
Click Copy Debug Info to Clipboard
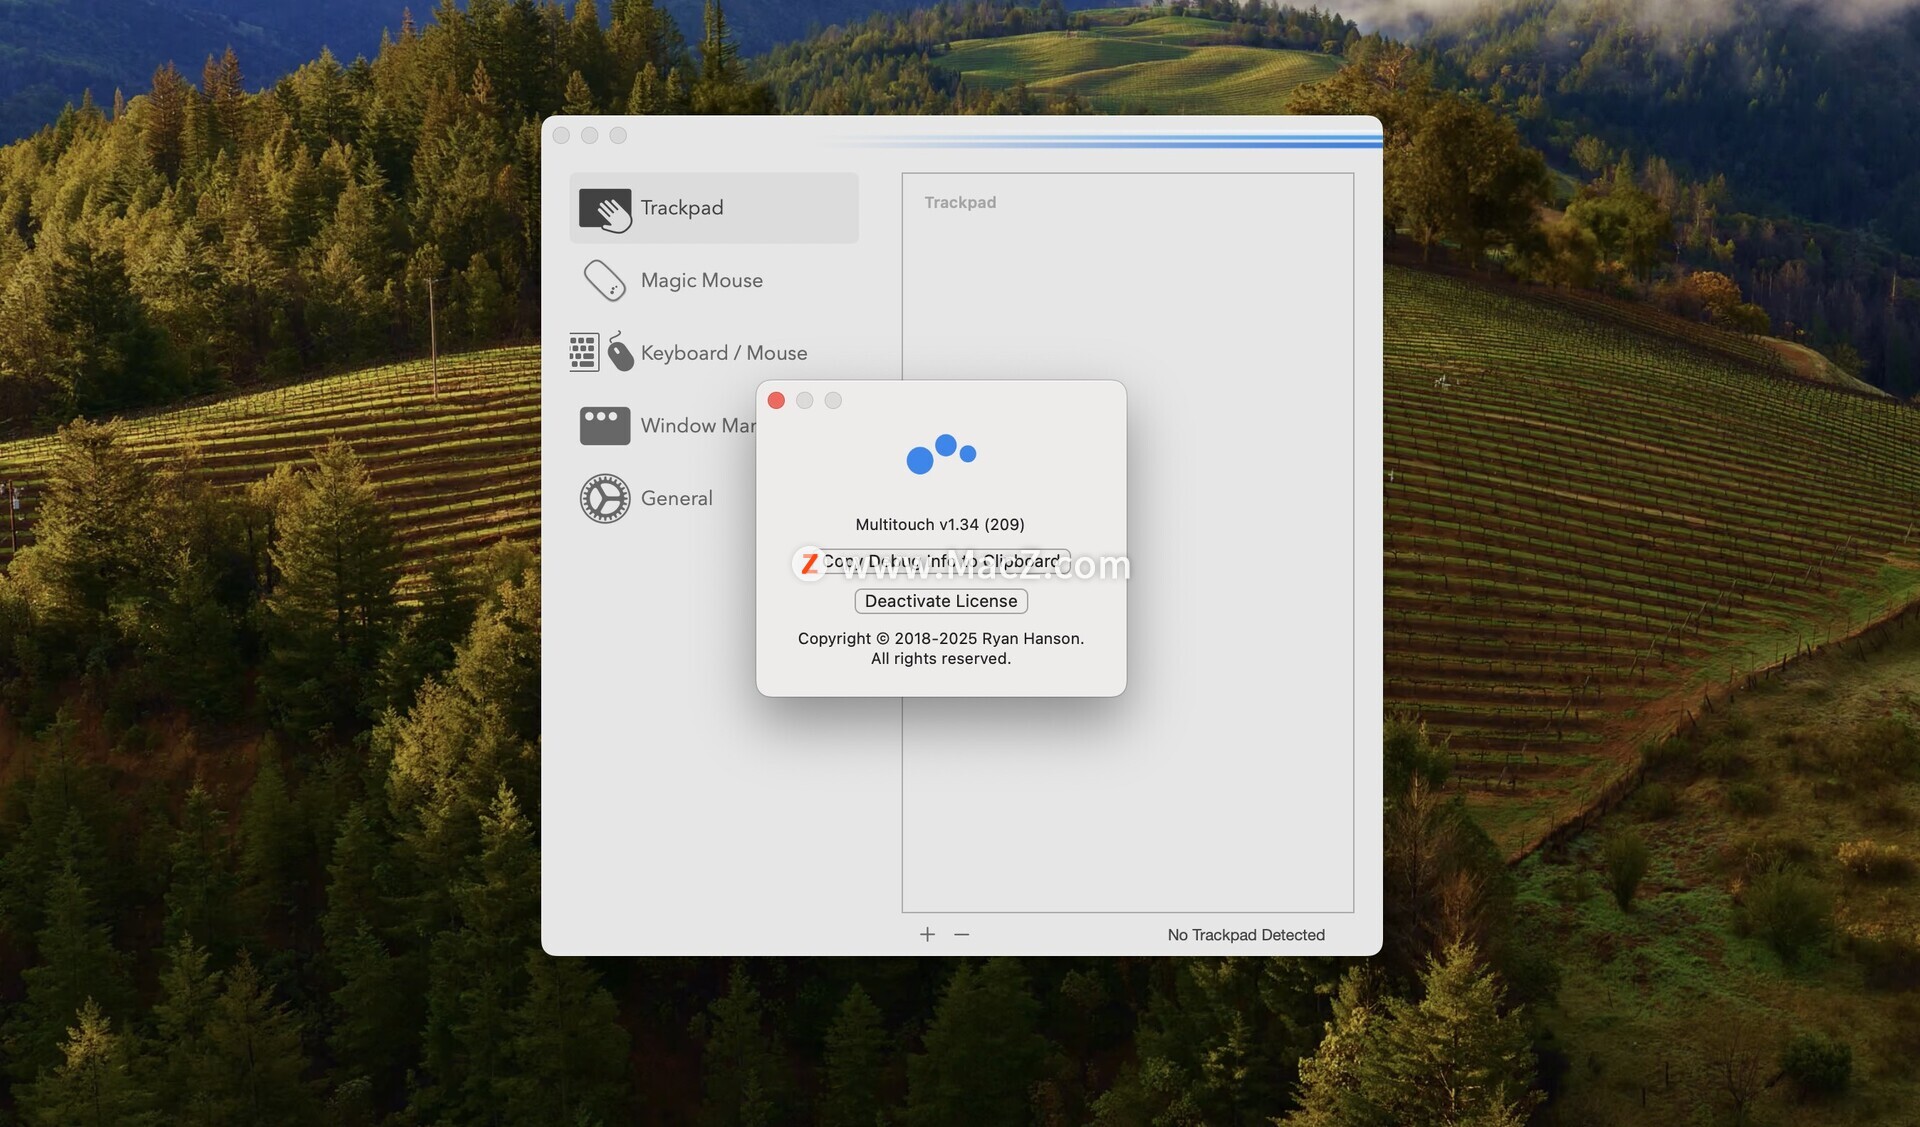[x=941, y=561]
